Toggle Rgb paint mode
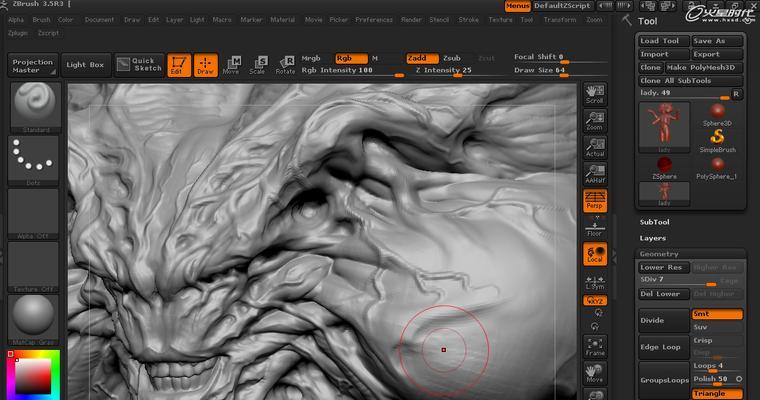Viewport: 760px width, 400px height. [x=351, y=58]
